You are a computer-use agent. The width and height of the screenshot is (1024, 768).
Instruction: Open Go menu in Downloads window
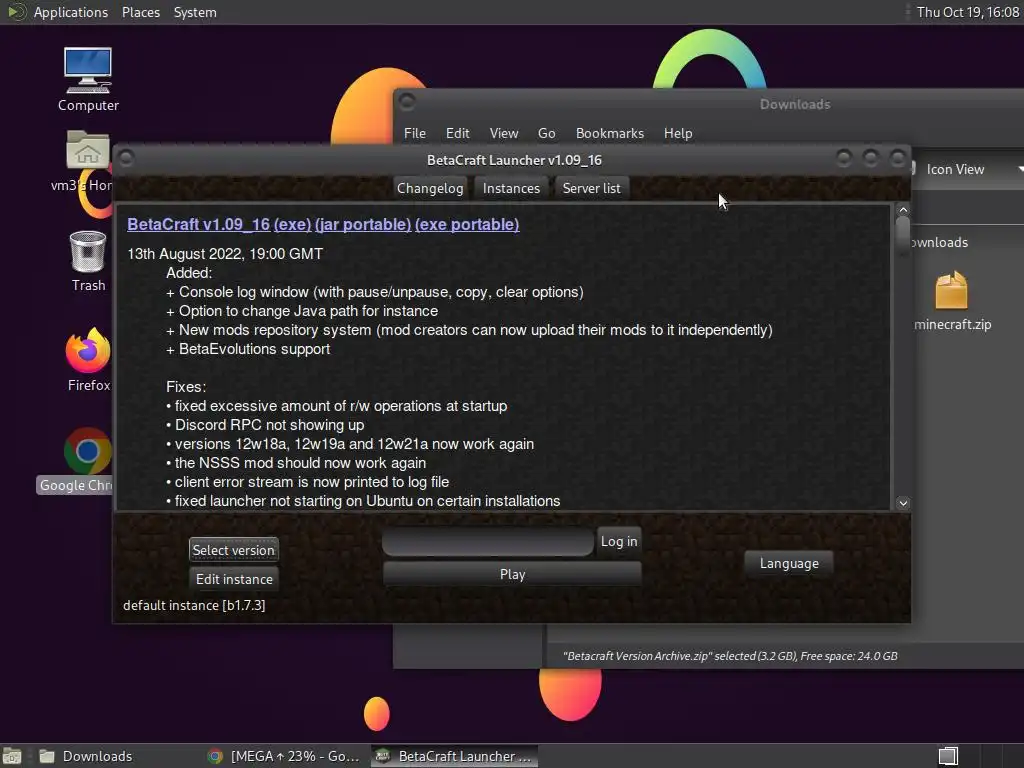pyautogui.click(x=547, y=133)
